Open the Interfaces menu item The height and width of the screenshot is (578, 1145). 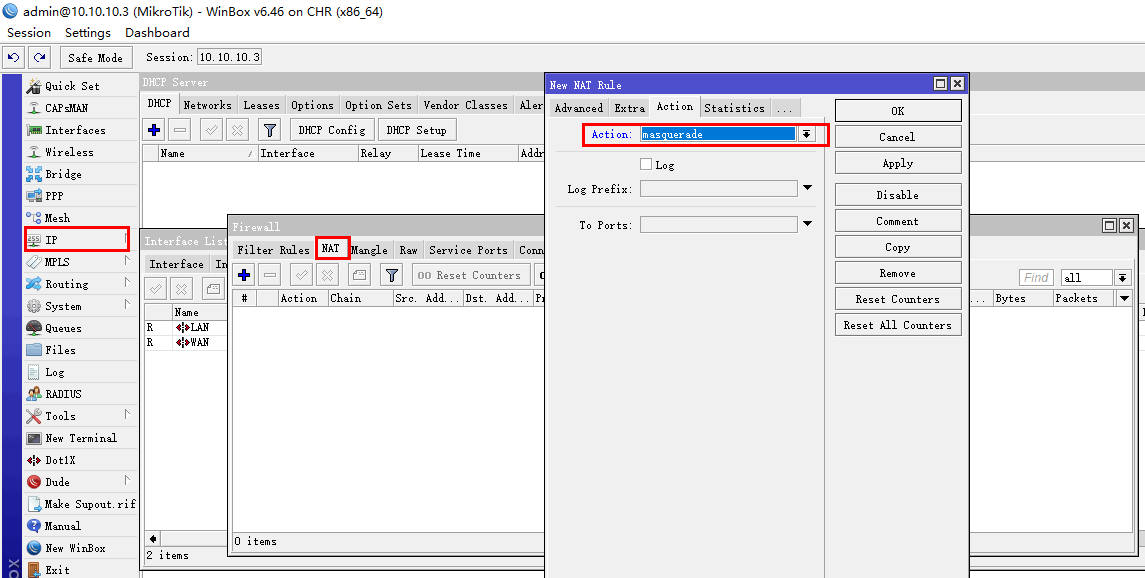pyautogui.click(x=75, y=130)
